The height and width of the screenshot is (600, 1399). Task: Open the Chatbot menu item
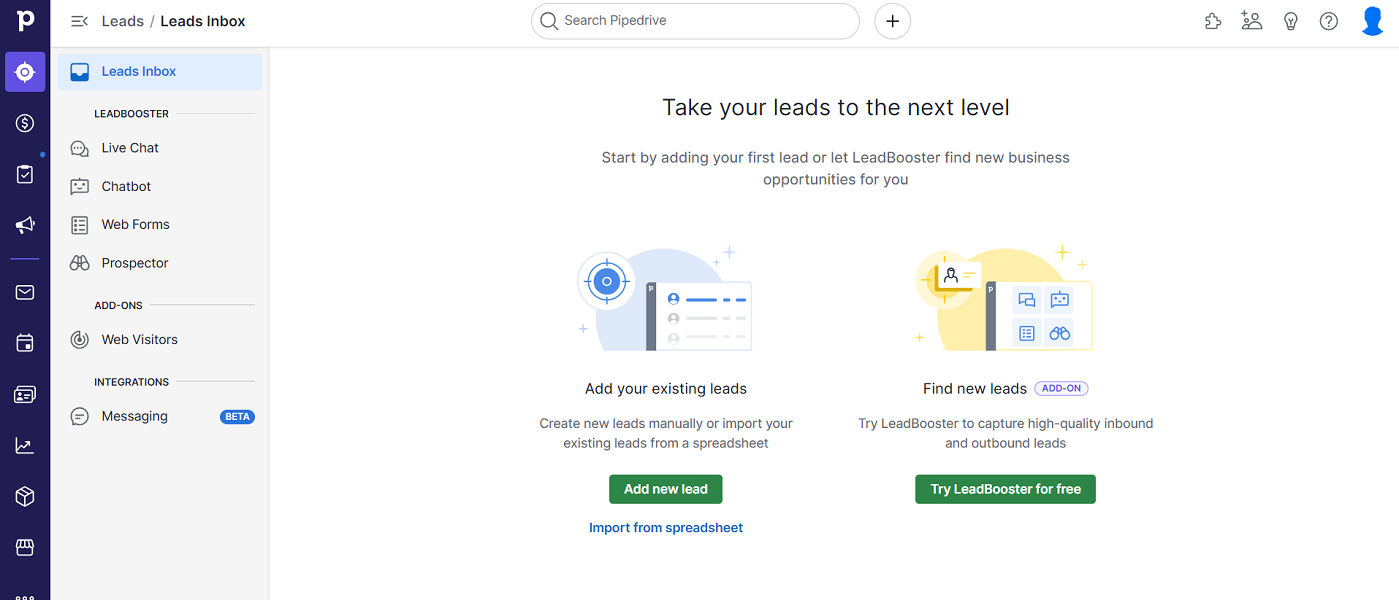[x=160, y=186]
